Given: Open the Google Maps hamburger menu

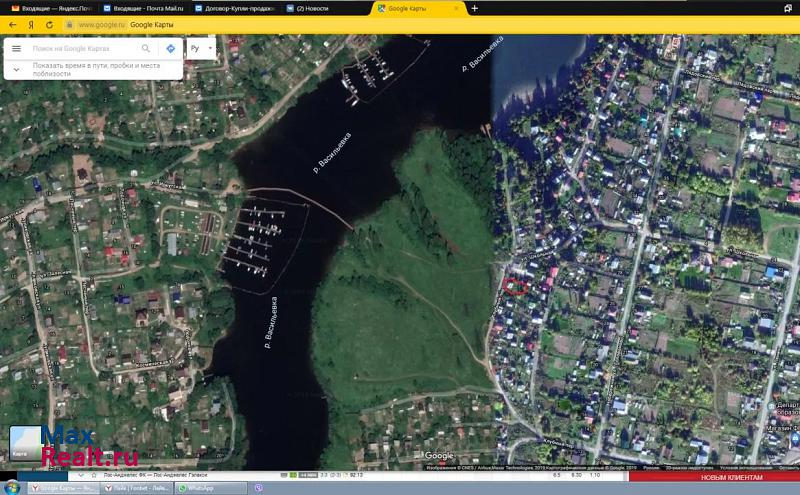Looking at the screenshot, I should 16,48.
